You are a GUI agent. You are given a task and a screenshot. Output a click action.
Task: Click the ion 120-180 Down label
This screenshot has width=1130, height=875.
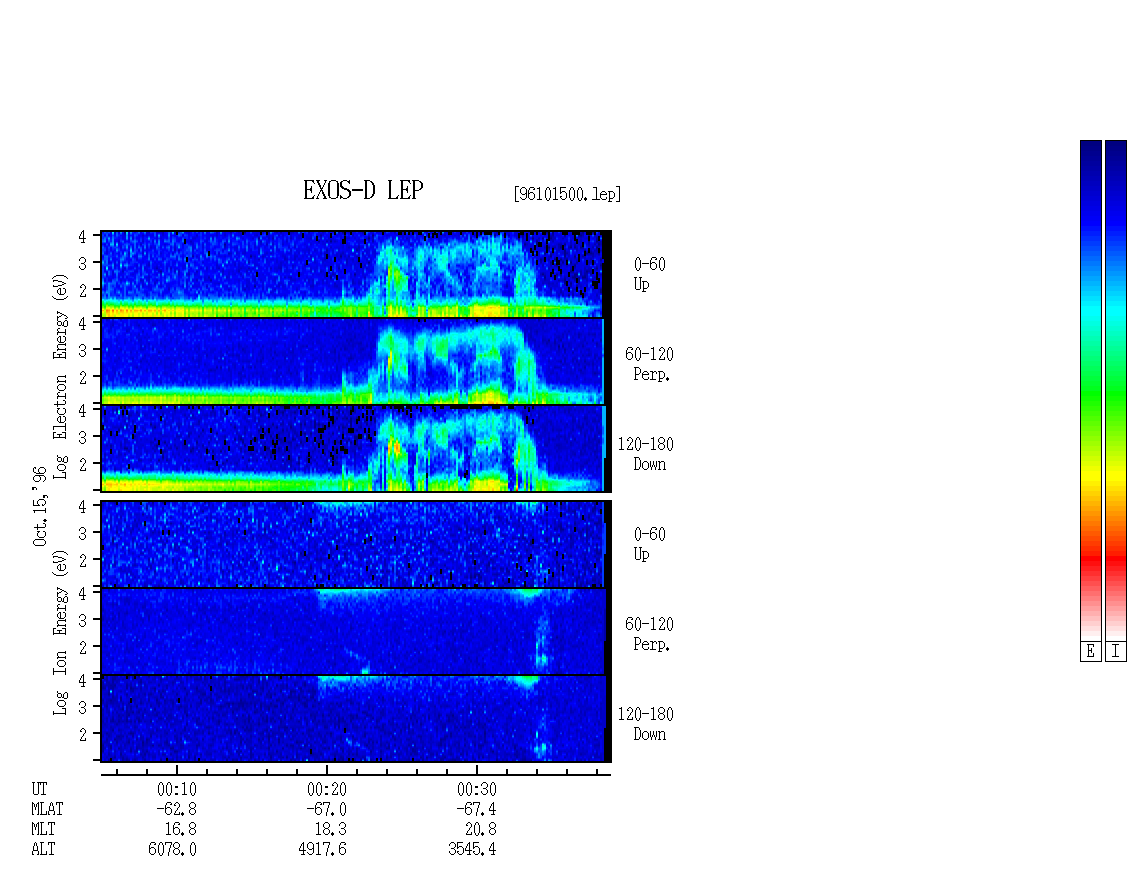[x=646, y=724]
